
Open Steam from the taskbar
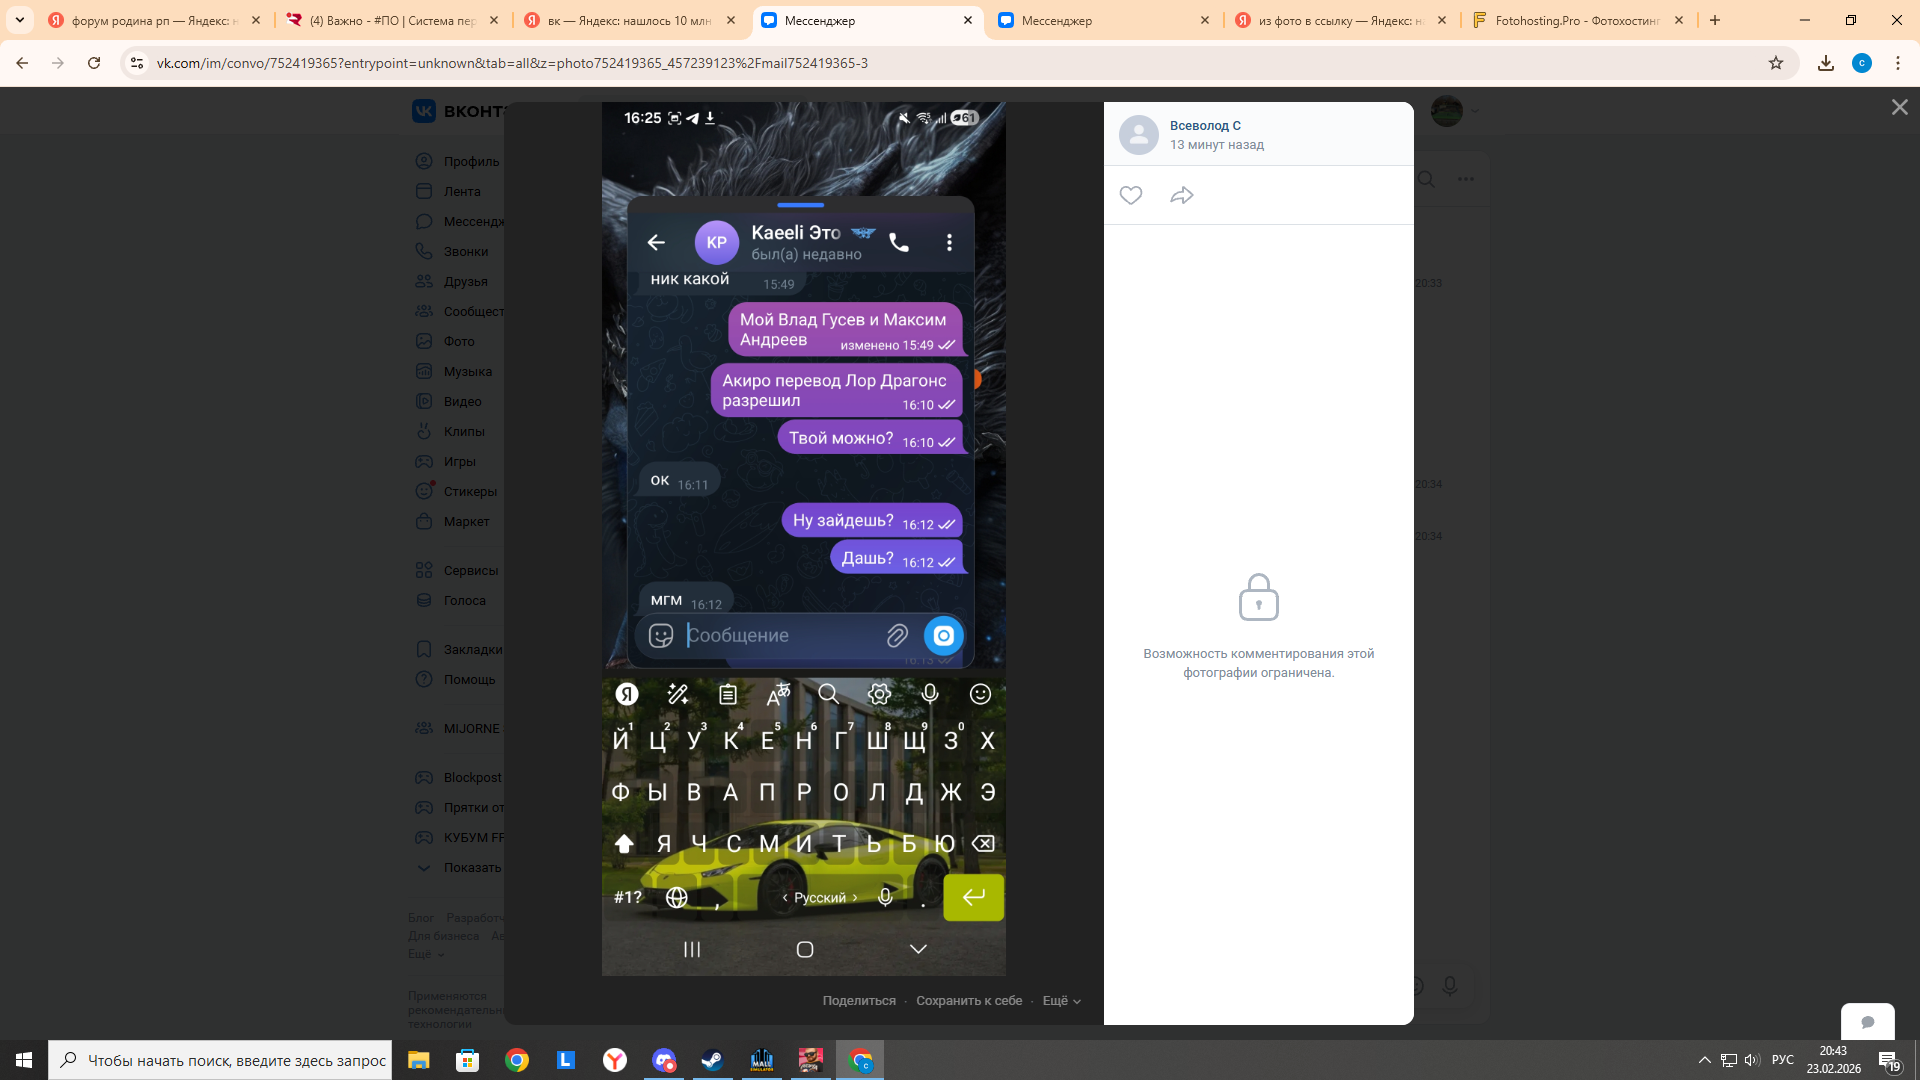click(x=712, y=1060)
